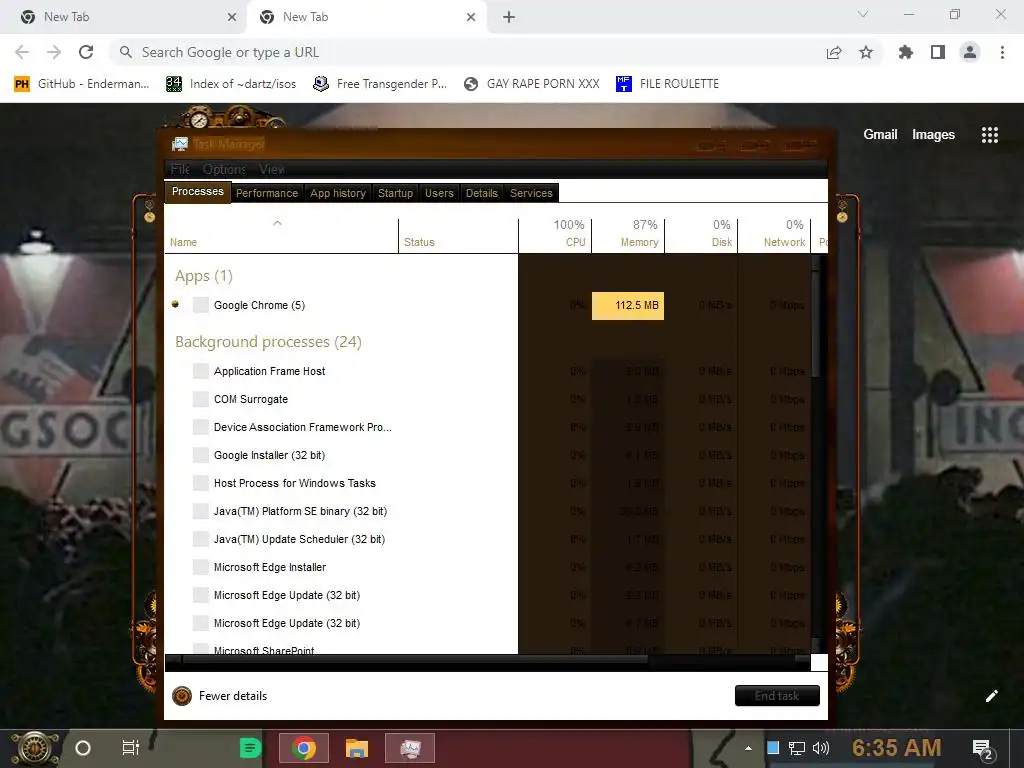Image resolution: width=1024 pixels, height=768 pixels.
Task: Expand the Google Chrome (5) process group
Action: pyautogui.click(x=175, y=304)
